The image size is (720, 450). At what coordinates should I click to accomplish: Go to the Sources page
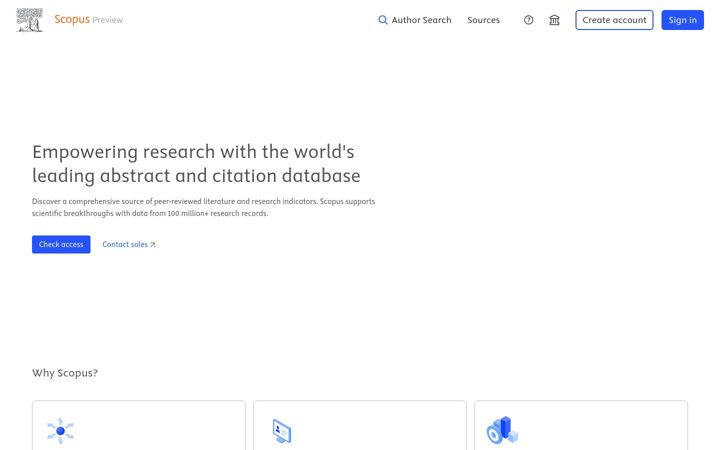pyautogui.click(x=484, y=20)
